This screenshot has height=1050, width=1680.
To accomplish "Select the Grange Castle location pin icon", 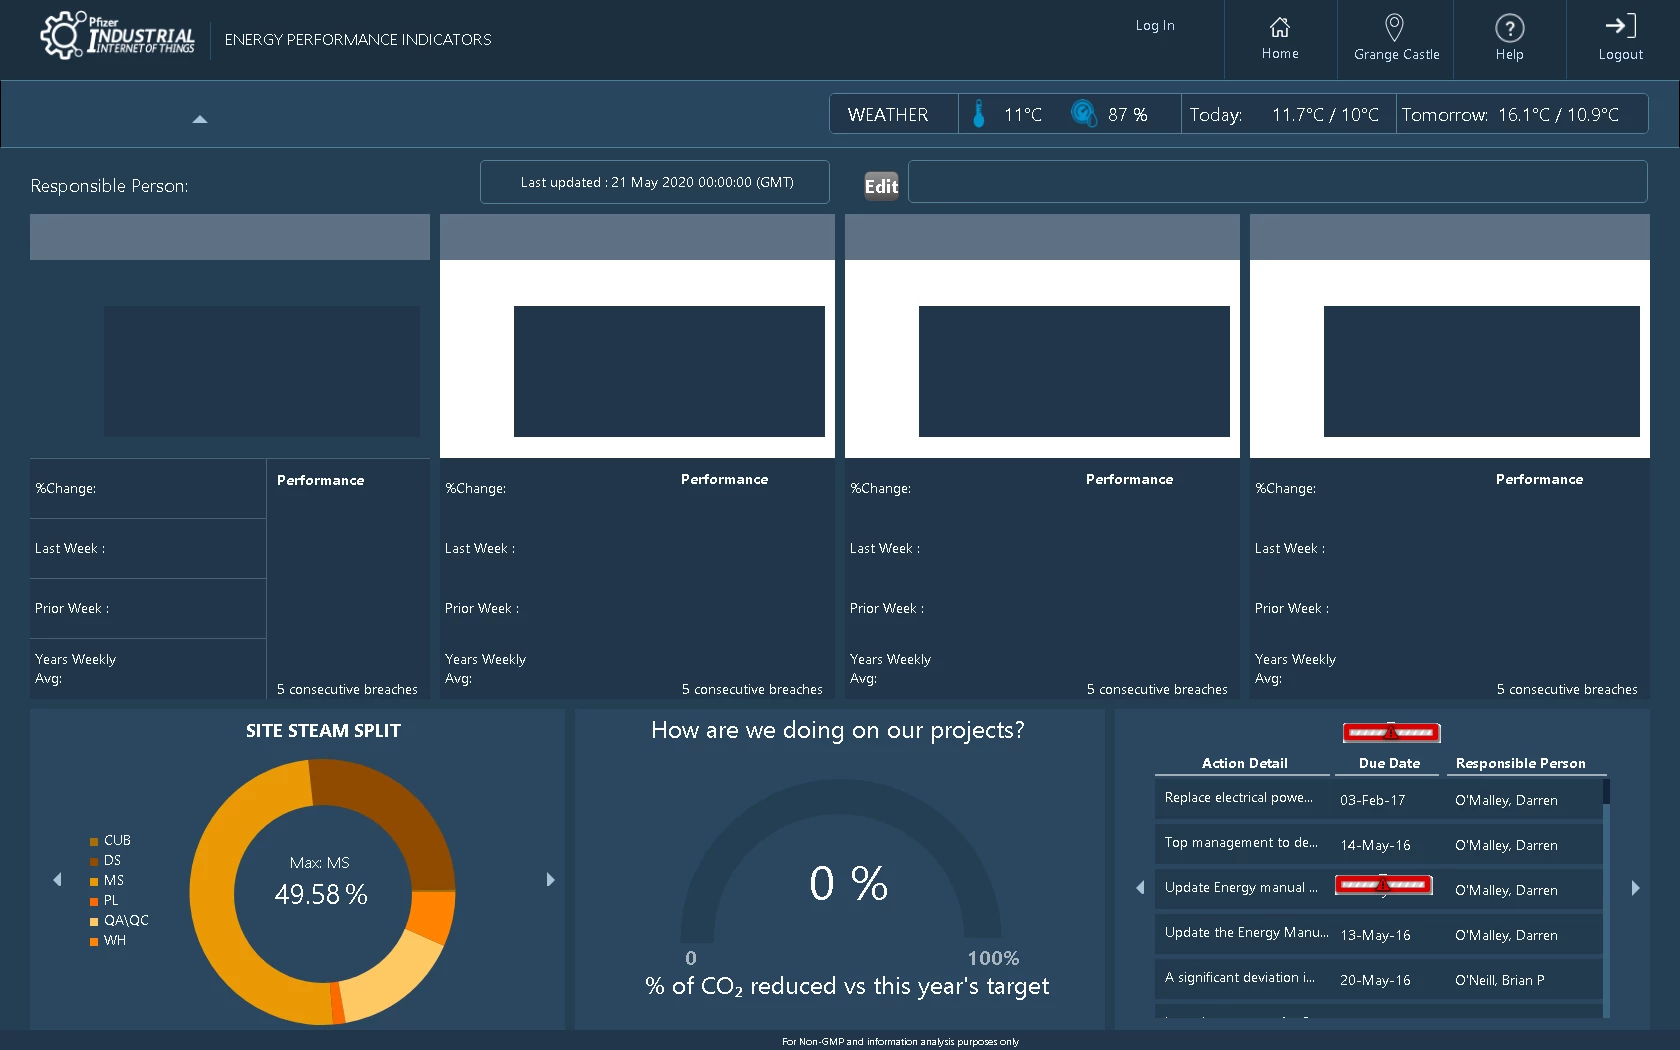I will click(1394, 27).
